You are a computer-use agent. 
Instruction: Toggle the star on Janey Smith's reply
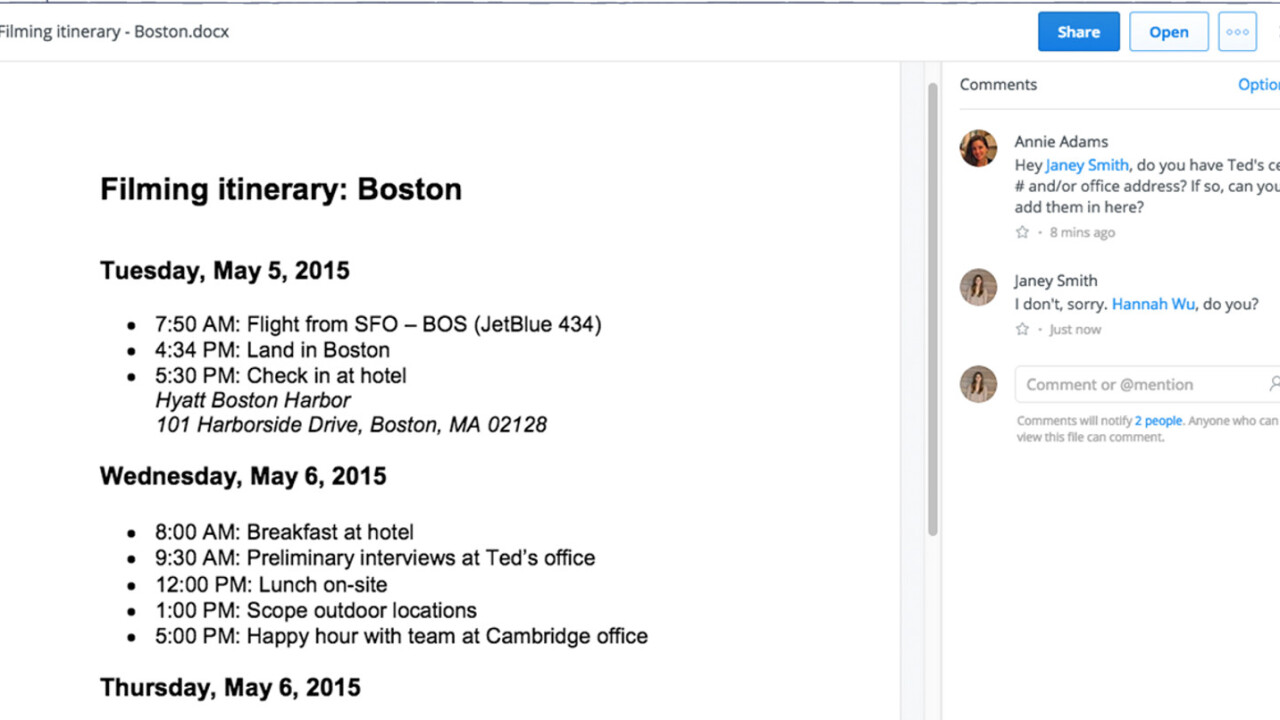[1022, 329]
